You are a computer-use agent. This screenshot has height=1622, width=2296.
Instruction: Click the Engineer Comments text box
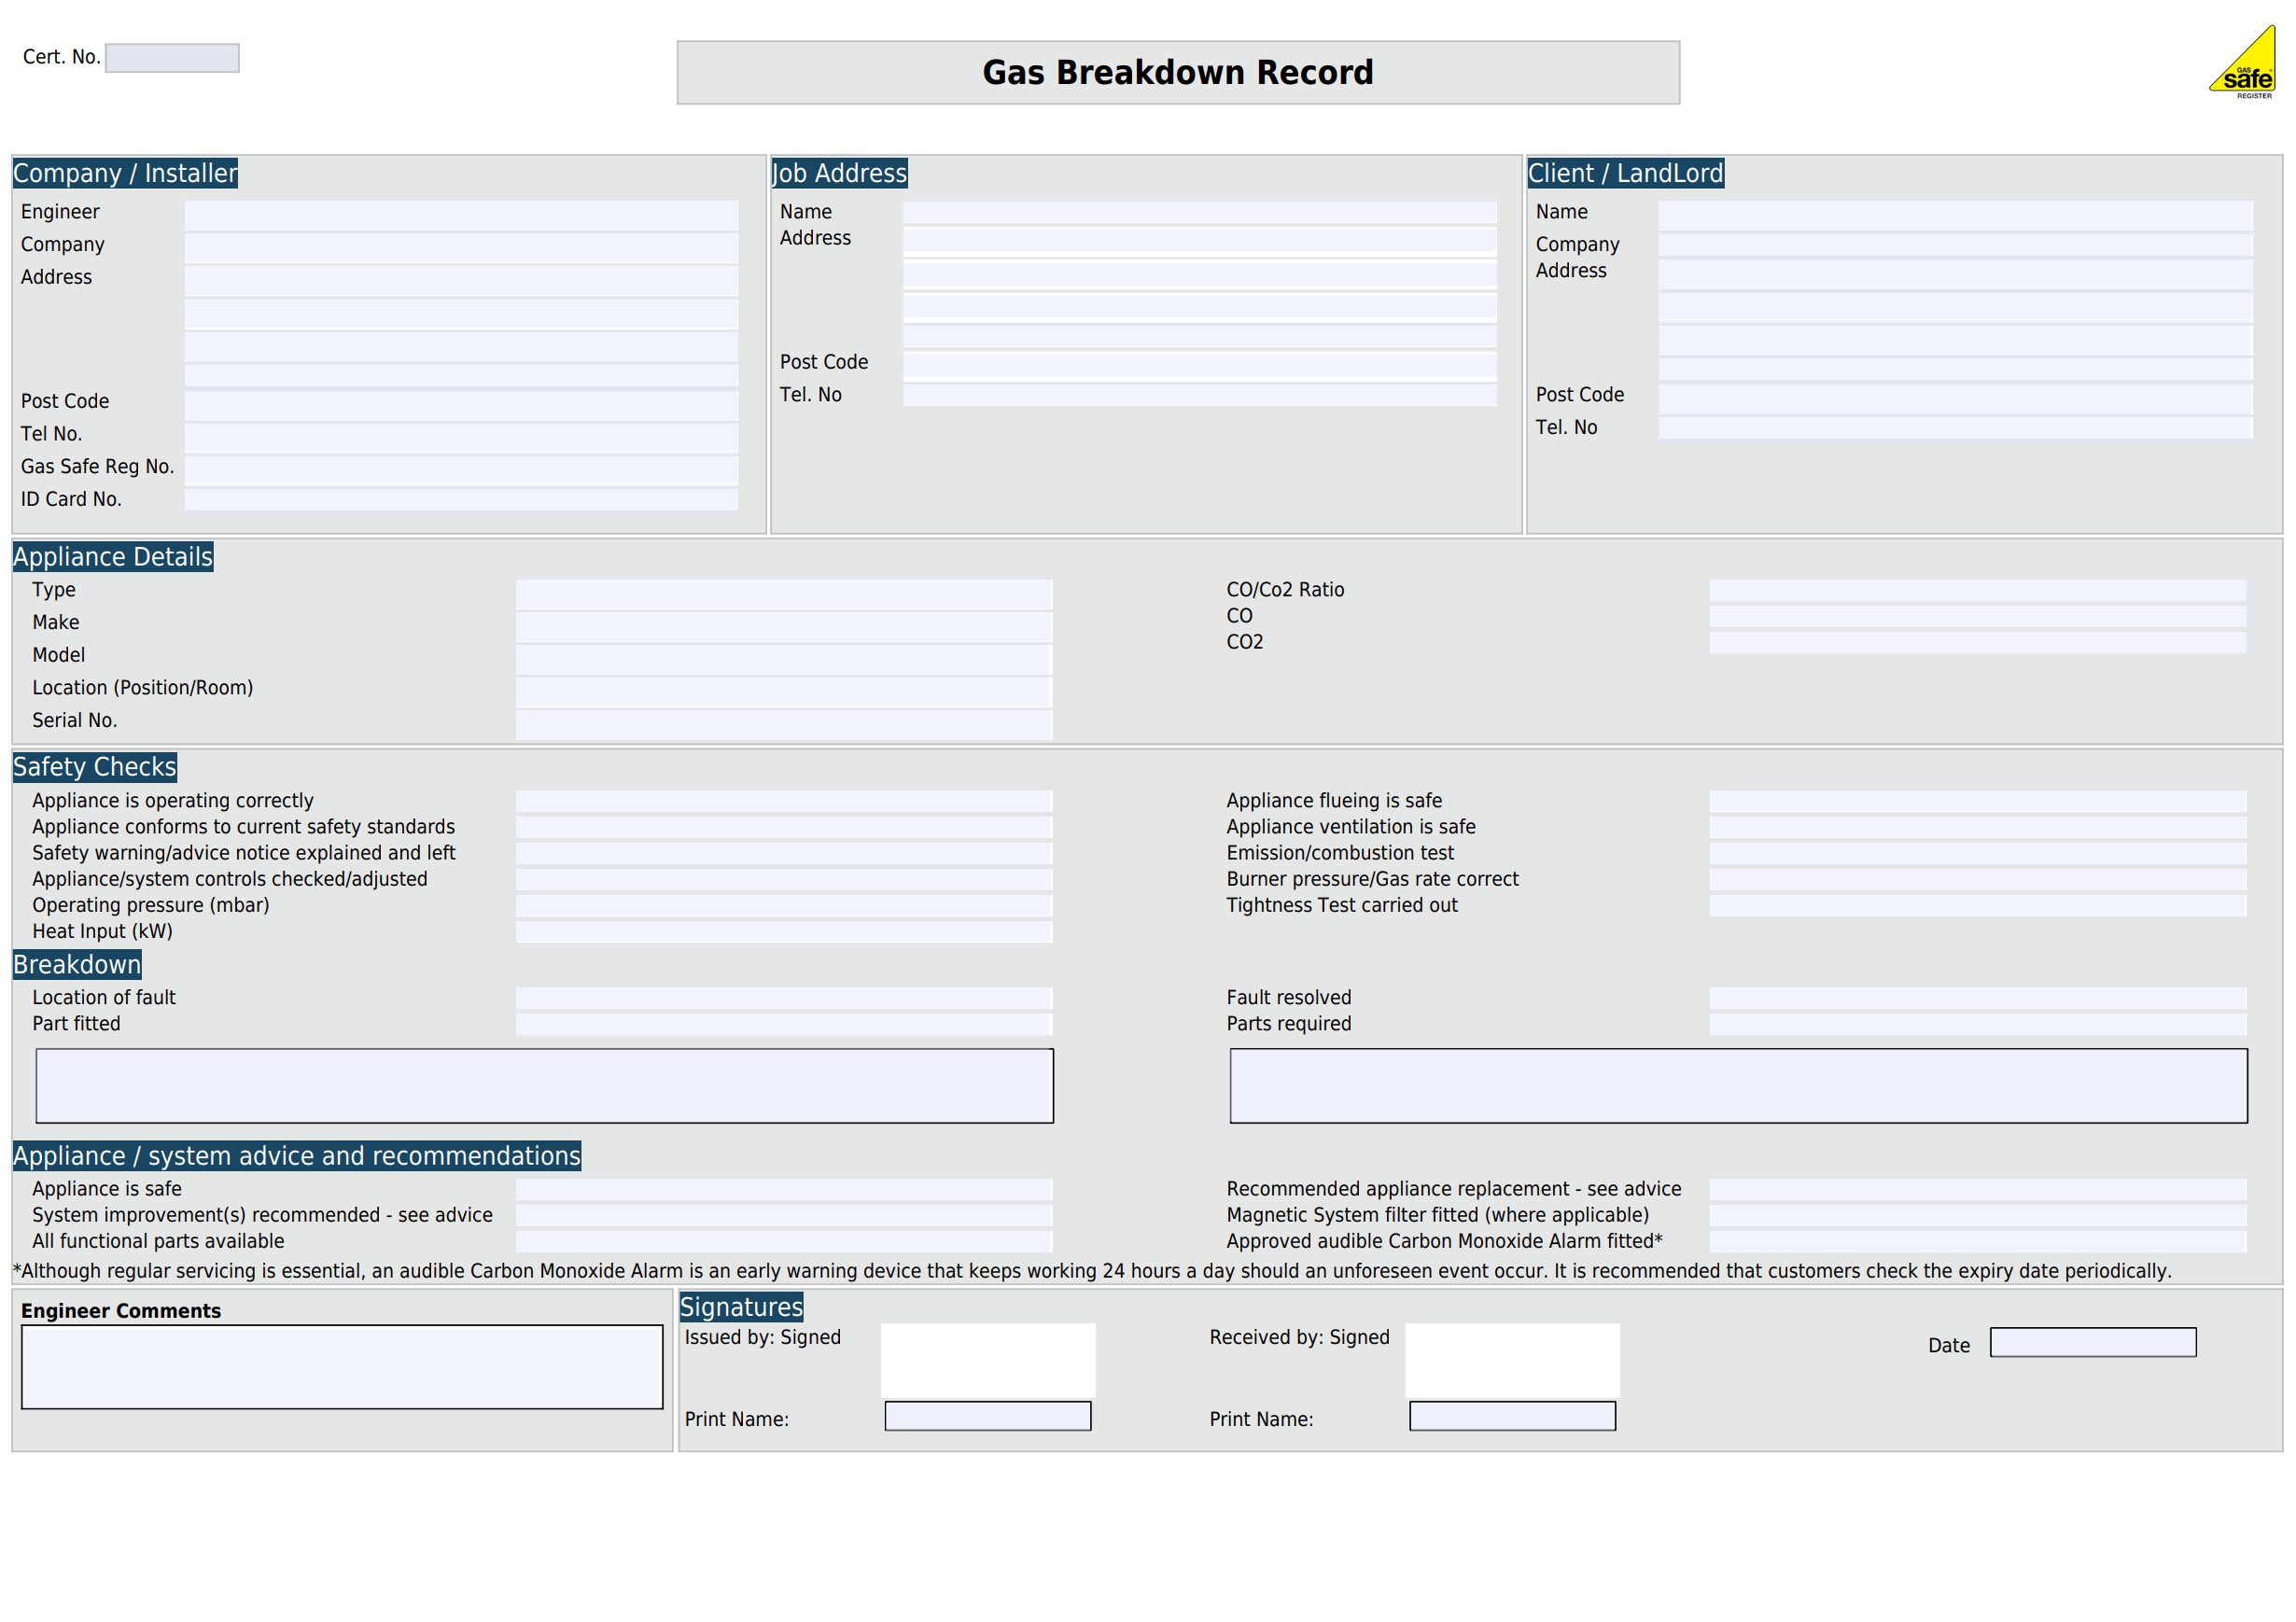pos(342,1367)
